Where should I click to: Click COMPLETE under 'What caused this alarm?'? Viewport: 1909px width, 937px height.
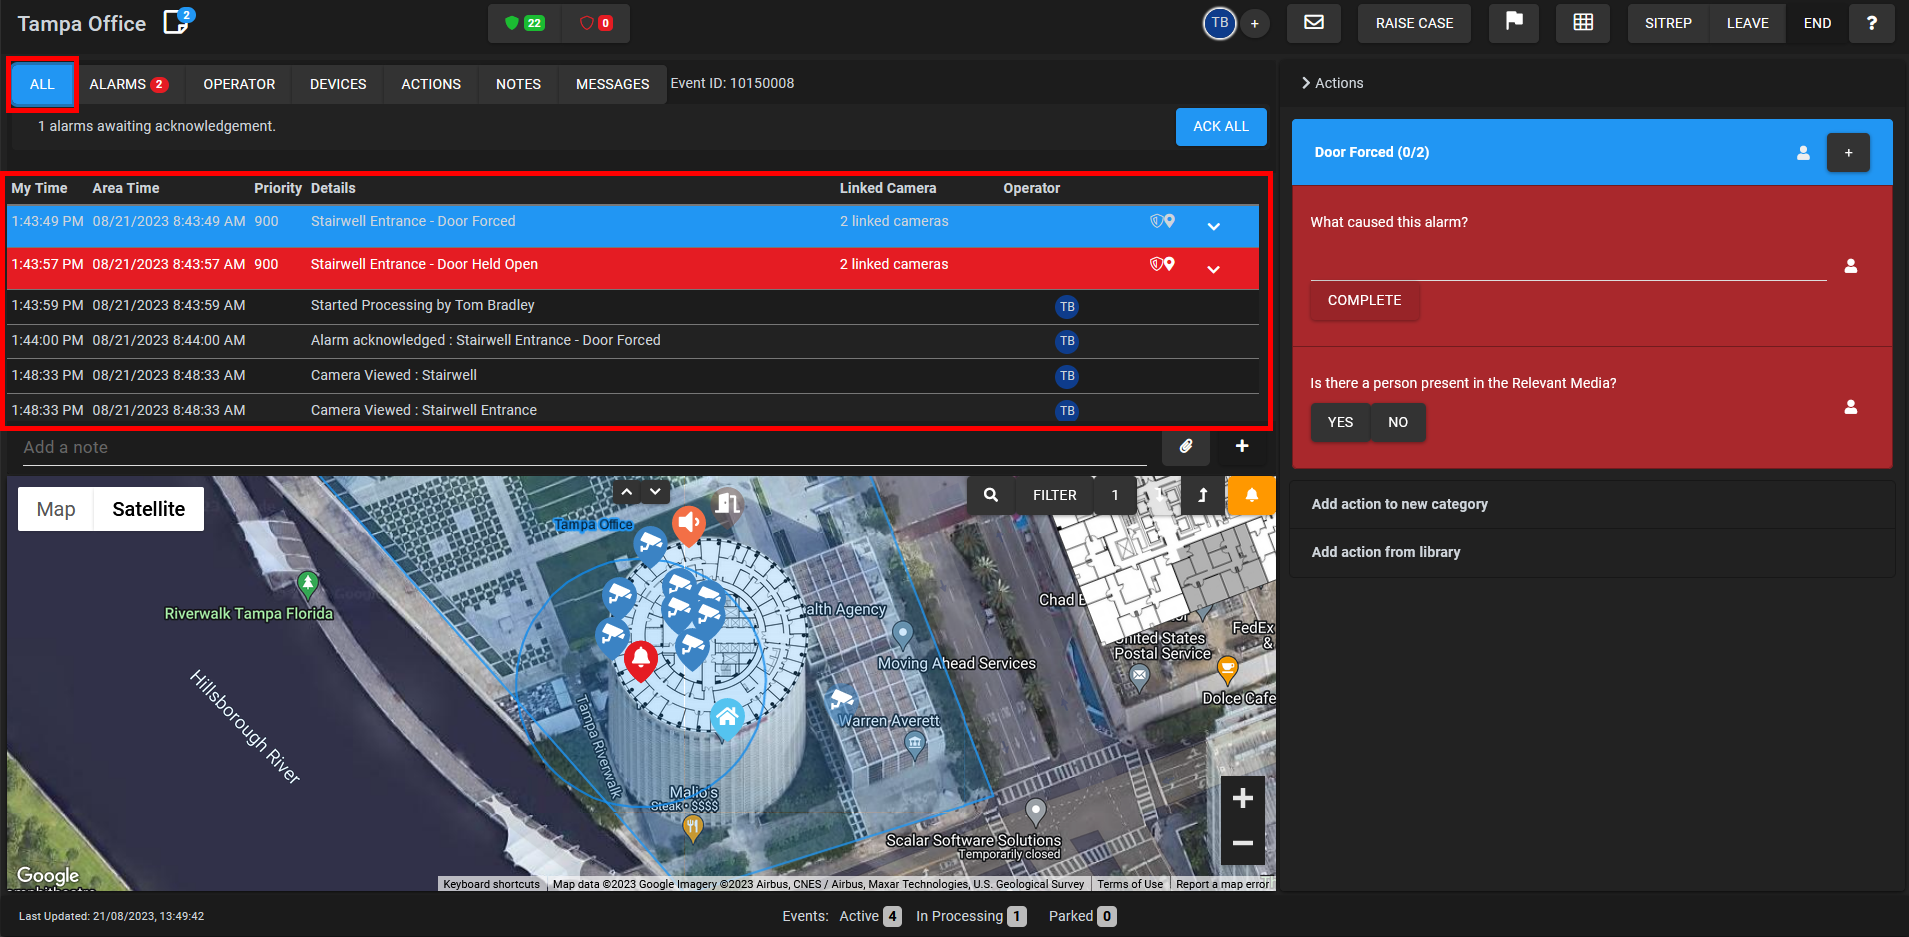click(1364, 300)
